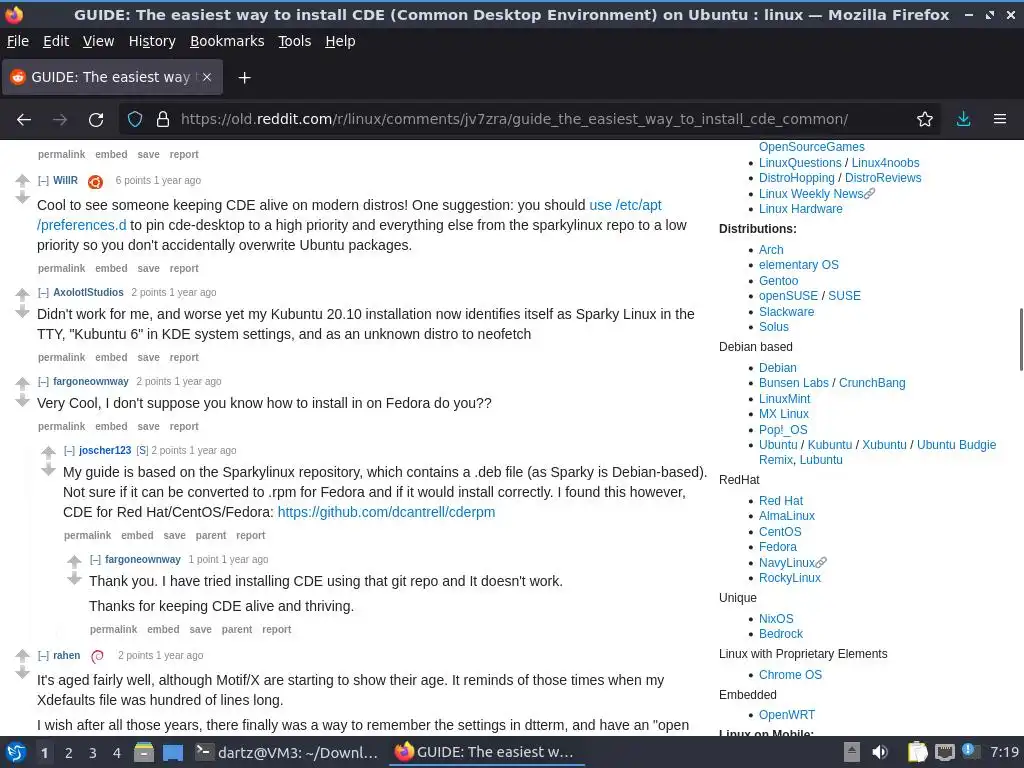Upvote fargoneownway's Fedora question comment

22,383
